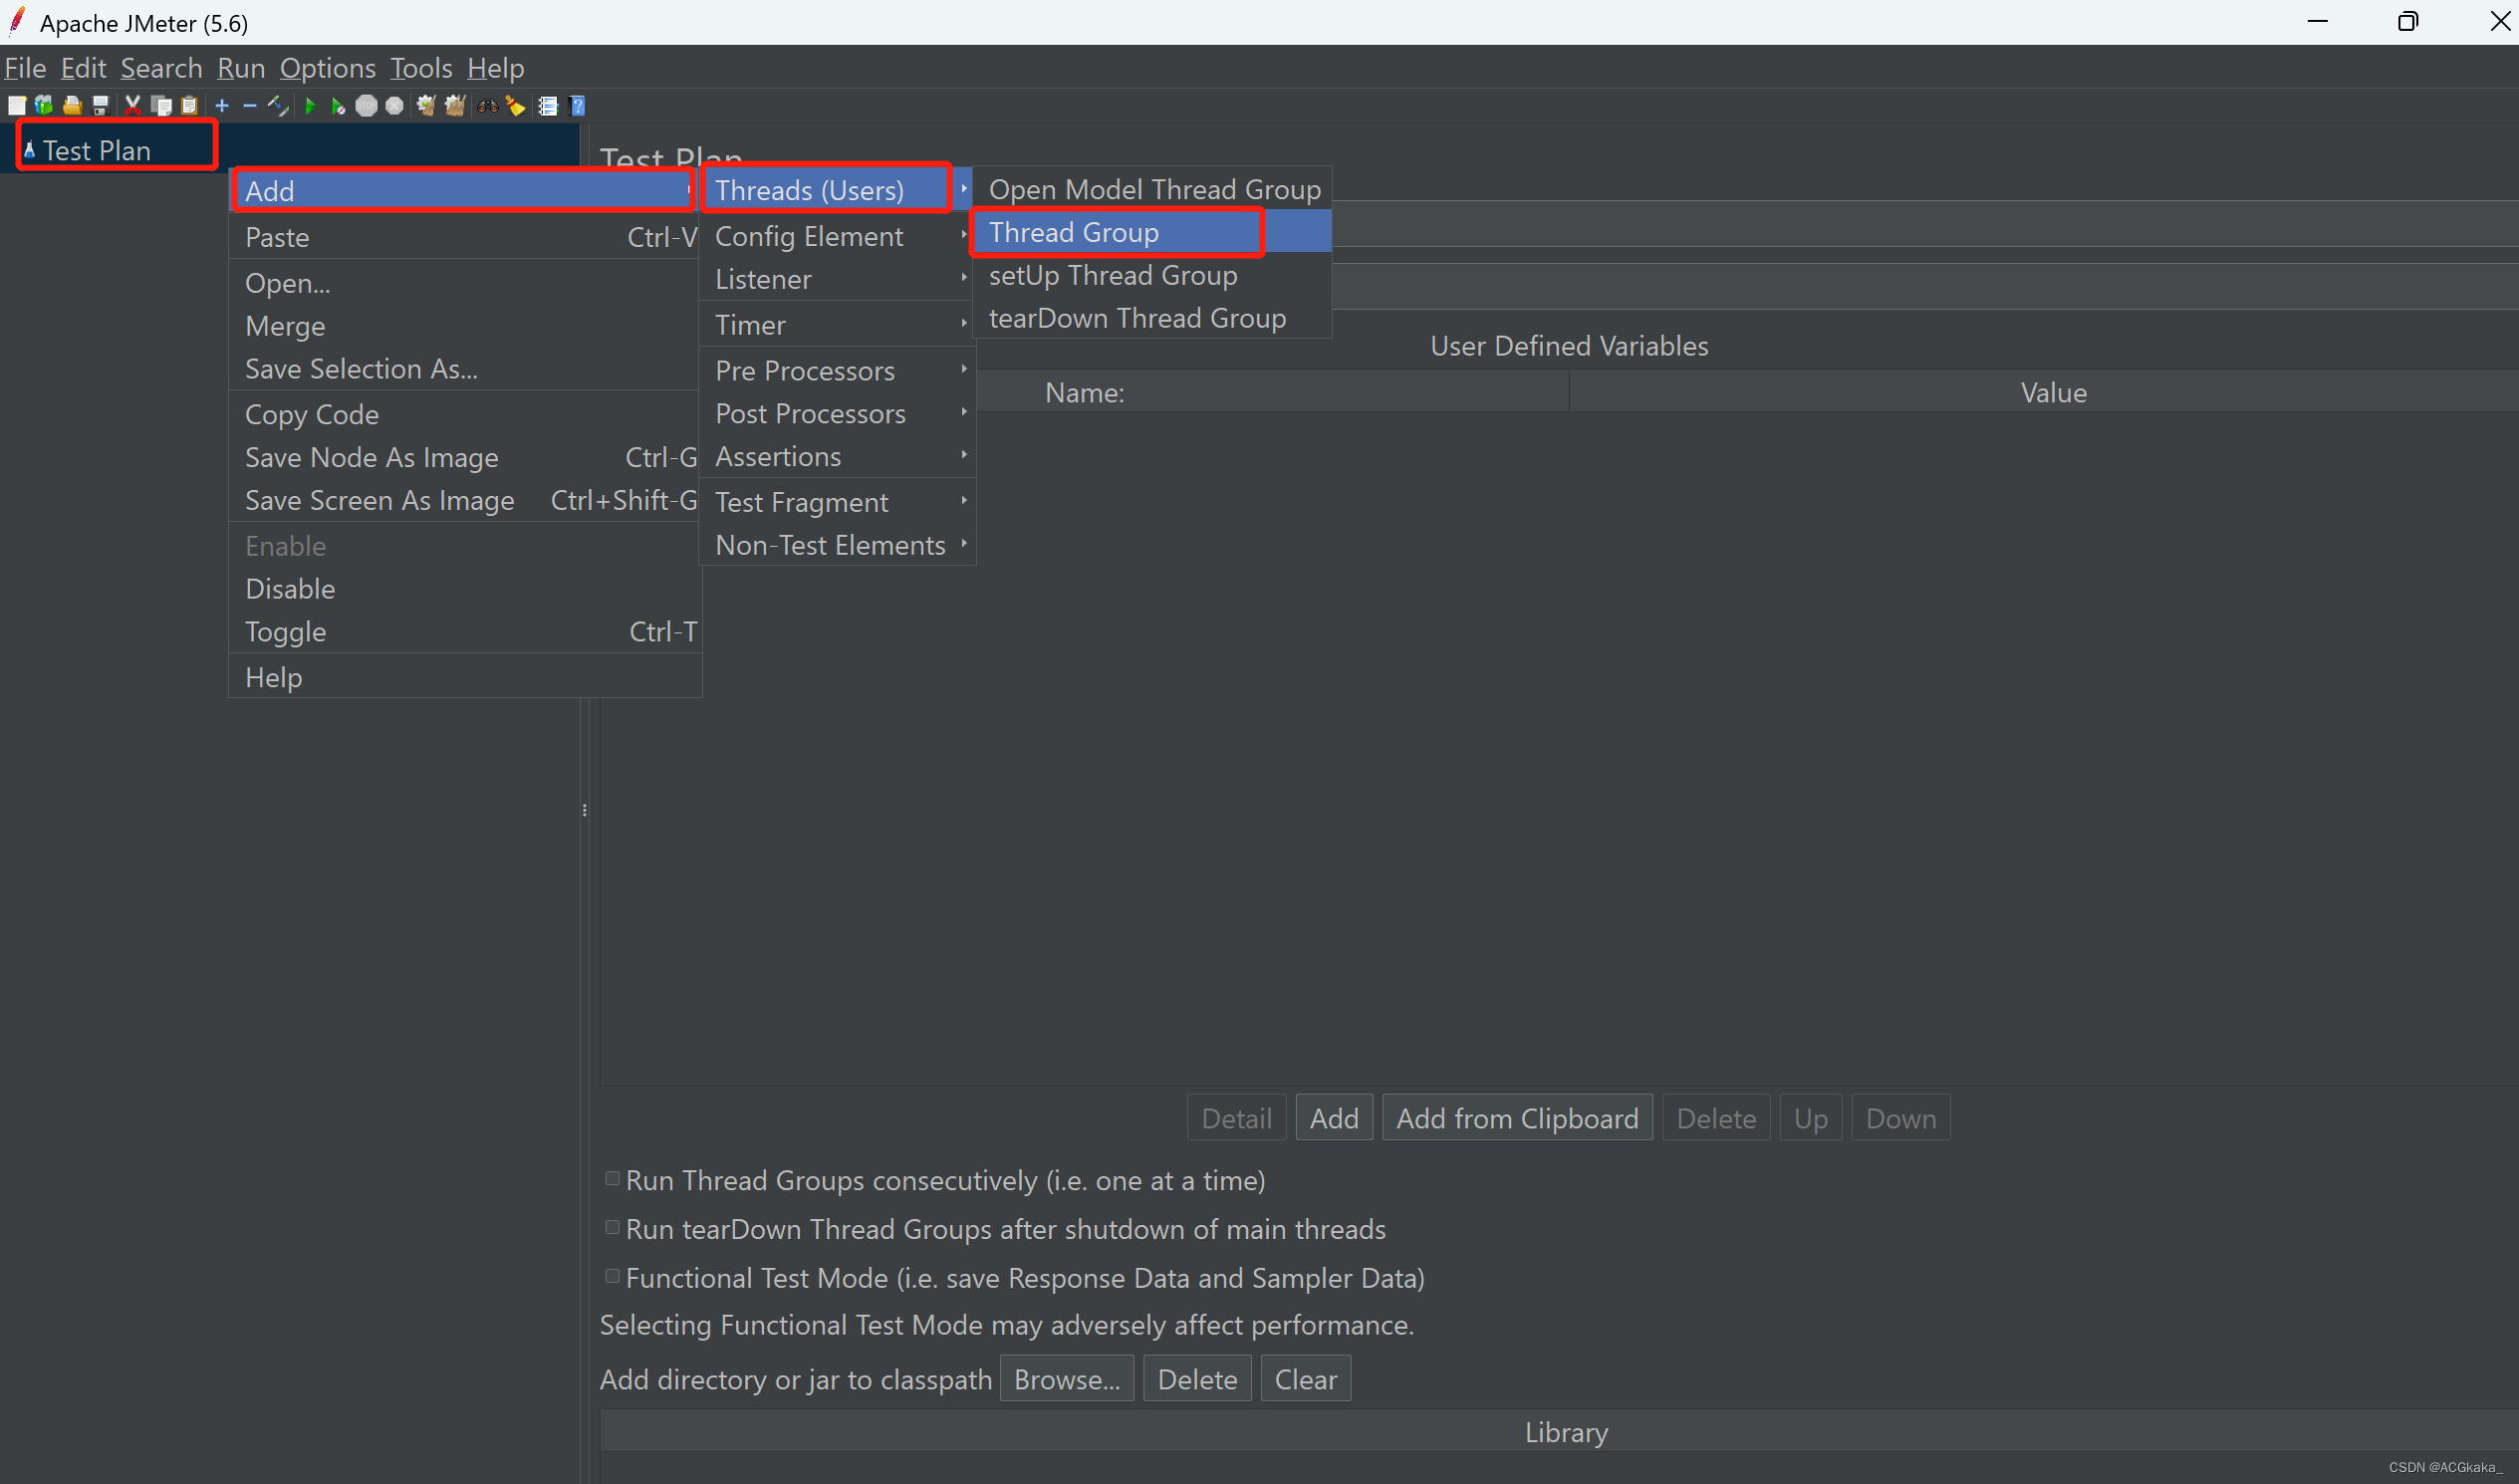This screenshot has height=1484, width=2519.
Task: Expand the Assertions submenu
Action: point(838,457)
